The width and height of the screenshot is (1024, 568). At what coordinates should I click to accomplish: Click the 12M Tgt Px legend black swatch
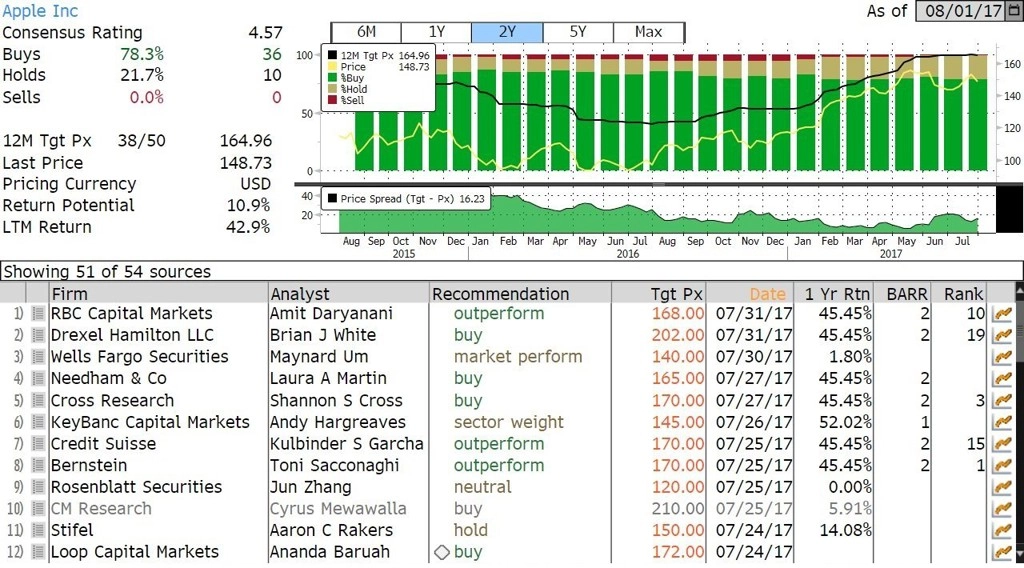click(x=332, y=55)
